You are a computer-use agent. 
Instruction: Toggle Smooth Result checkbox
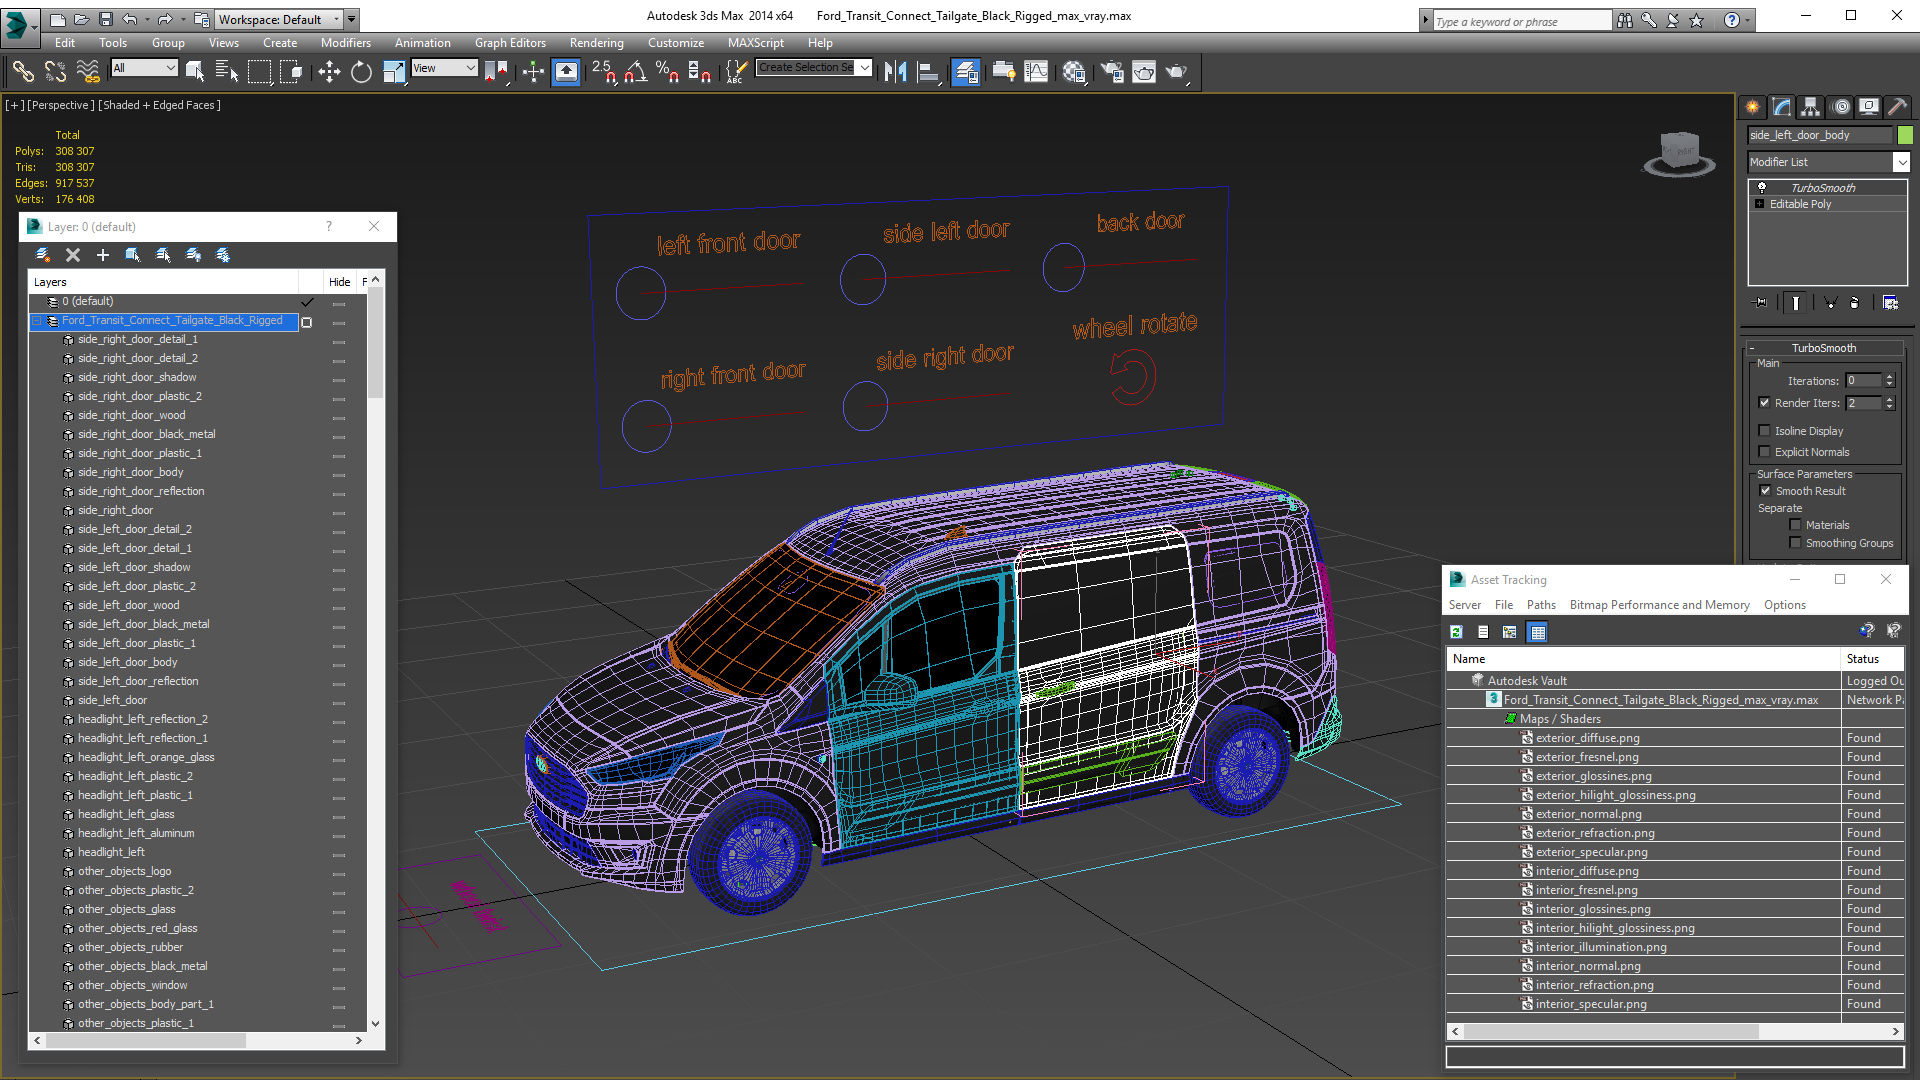(x=1765, y=491)
